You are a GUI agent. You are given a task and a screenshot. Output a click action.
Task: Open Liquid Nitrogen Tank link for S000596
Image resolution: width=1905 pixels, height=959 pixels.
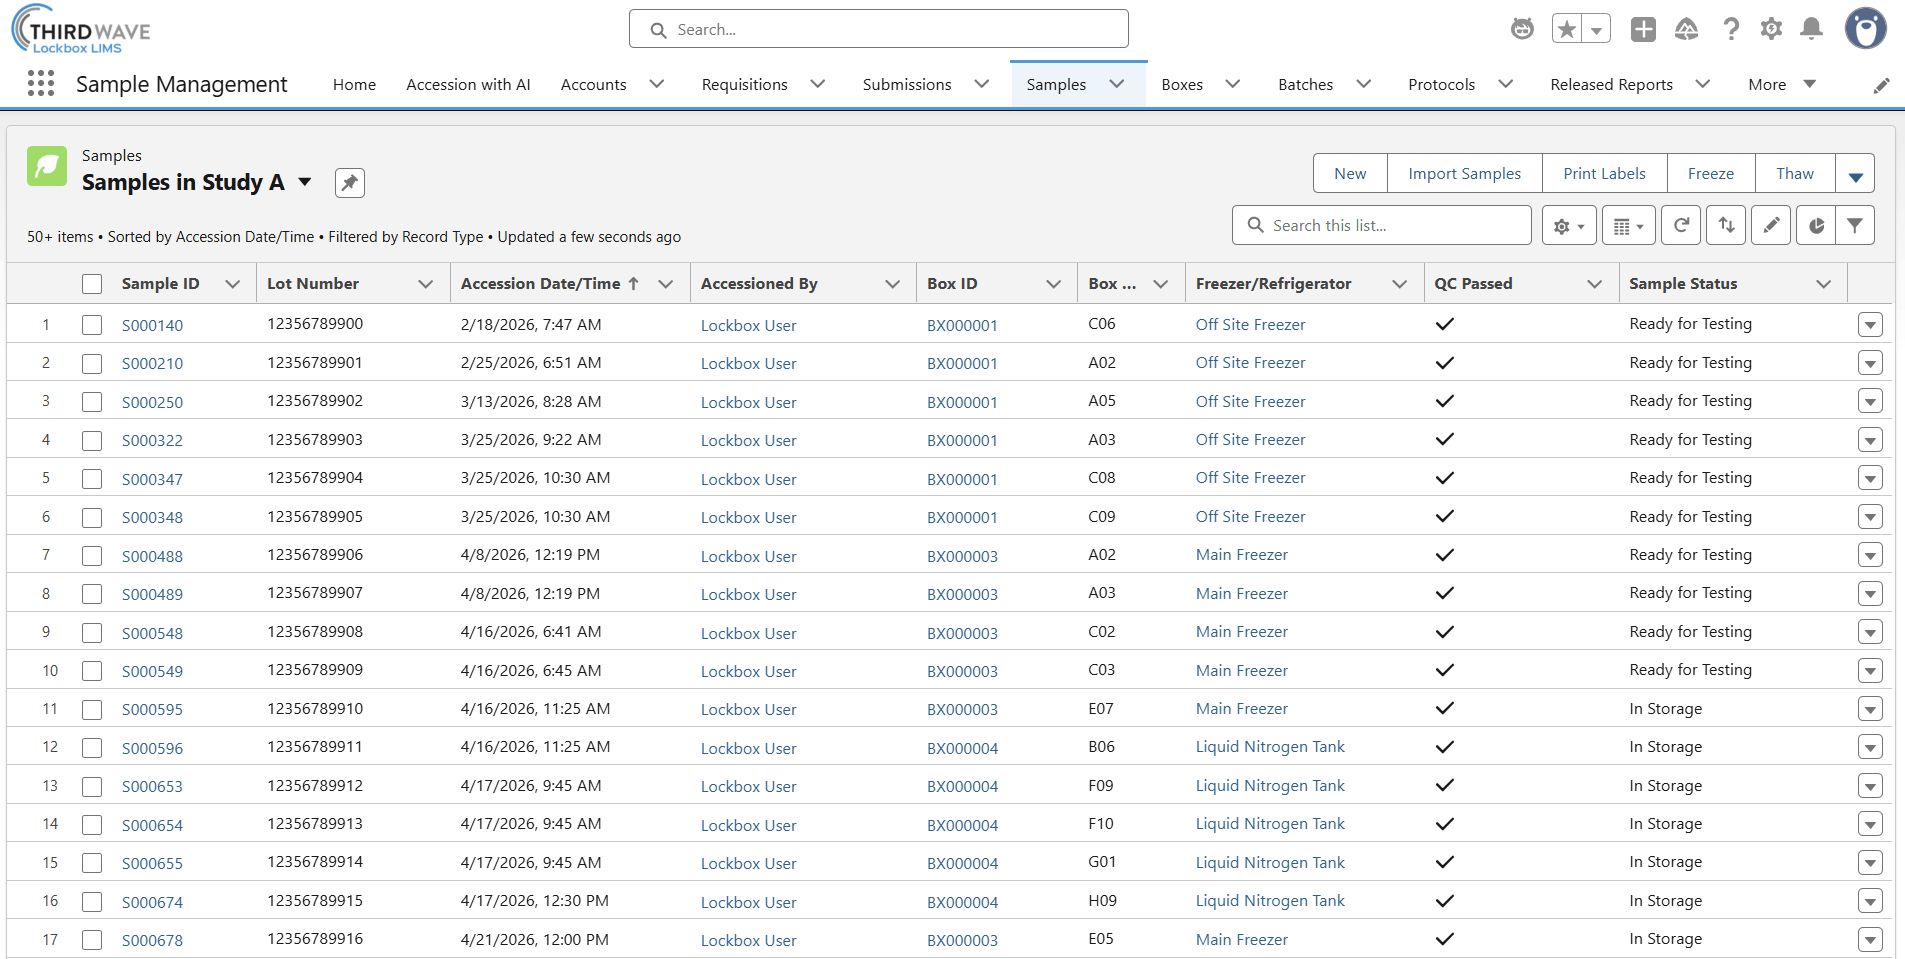[1270, 747]
